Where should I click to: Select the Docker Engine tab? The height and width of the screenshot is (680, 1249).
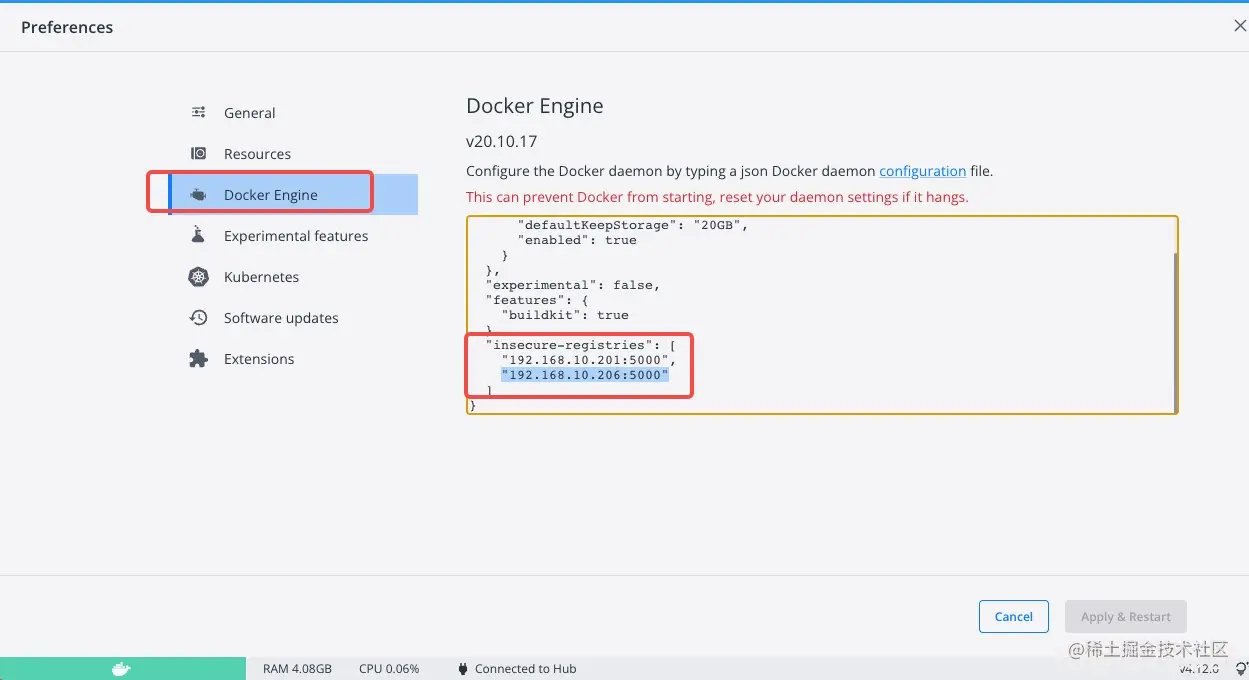pos(293,195)
